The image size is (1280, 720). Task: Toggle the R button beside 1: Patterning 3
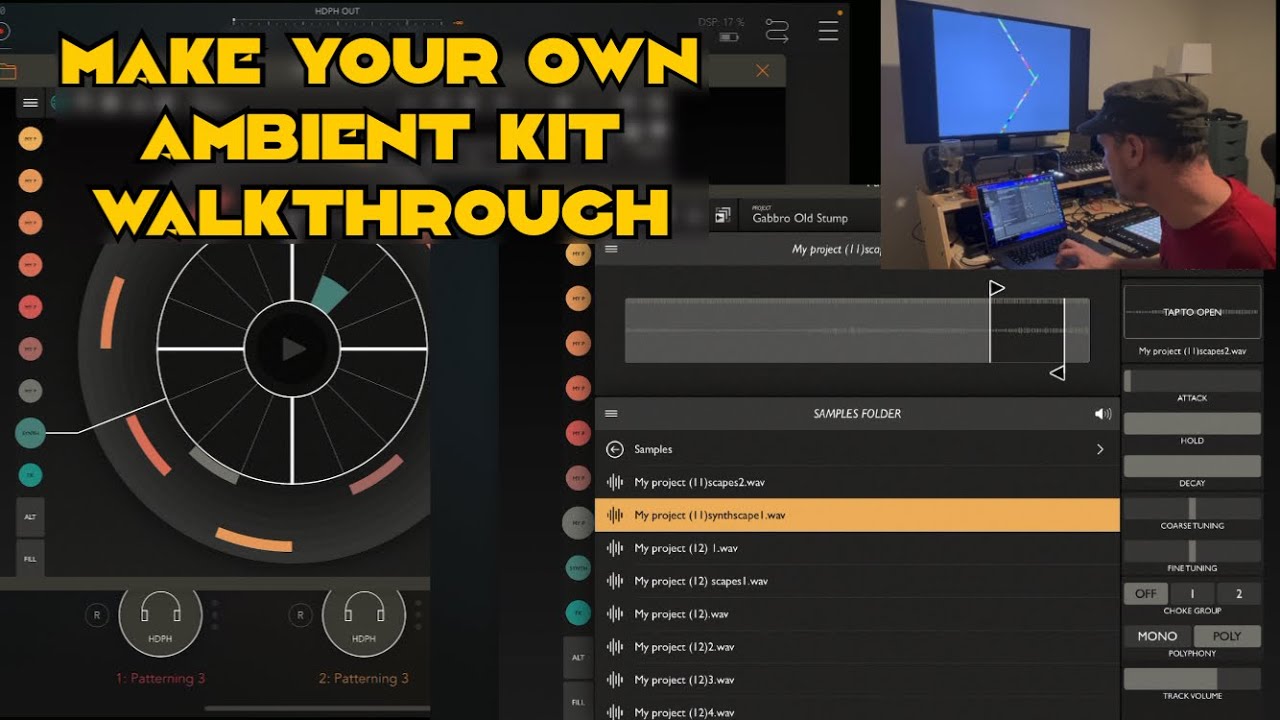97,616
